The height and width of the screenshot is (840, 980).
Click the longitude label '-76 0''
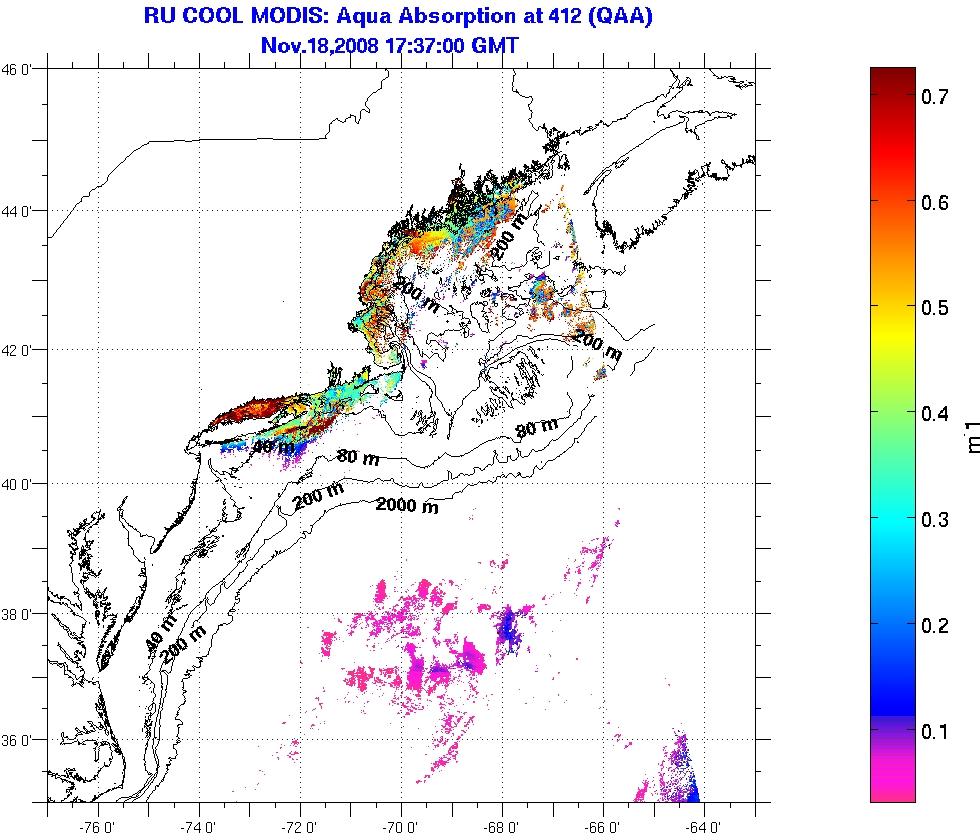pos(97,828)
